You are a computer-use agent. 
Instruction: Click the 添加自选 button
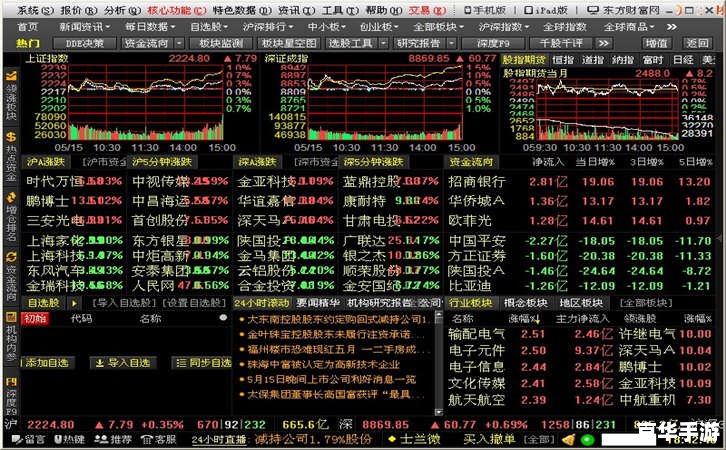pyautogui.click(x=46, y=363)
